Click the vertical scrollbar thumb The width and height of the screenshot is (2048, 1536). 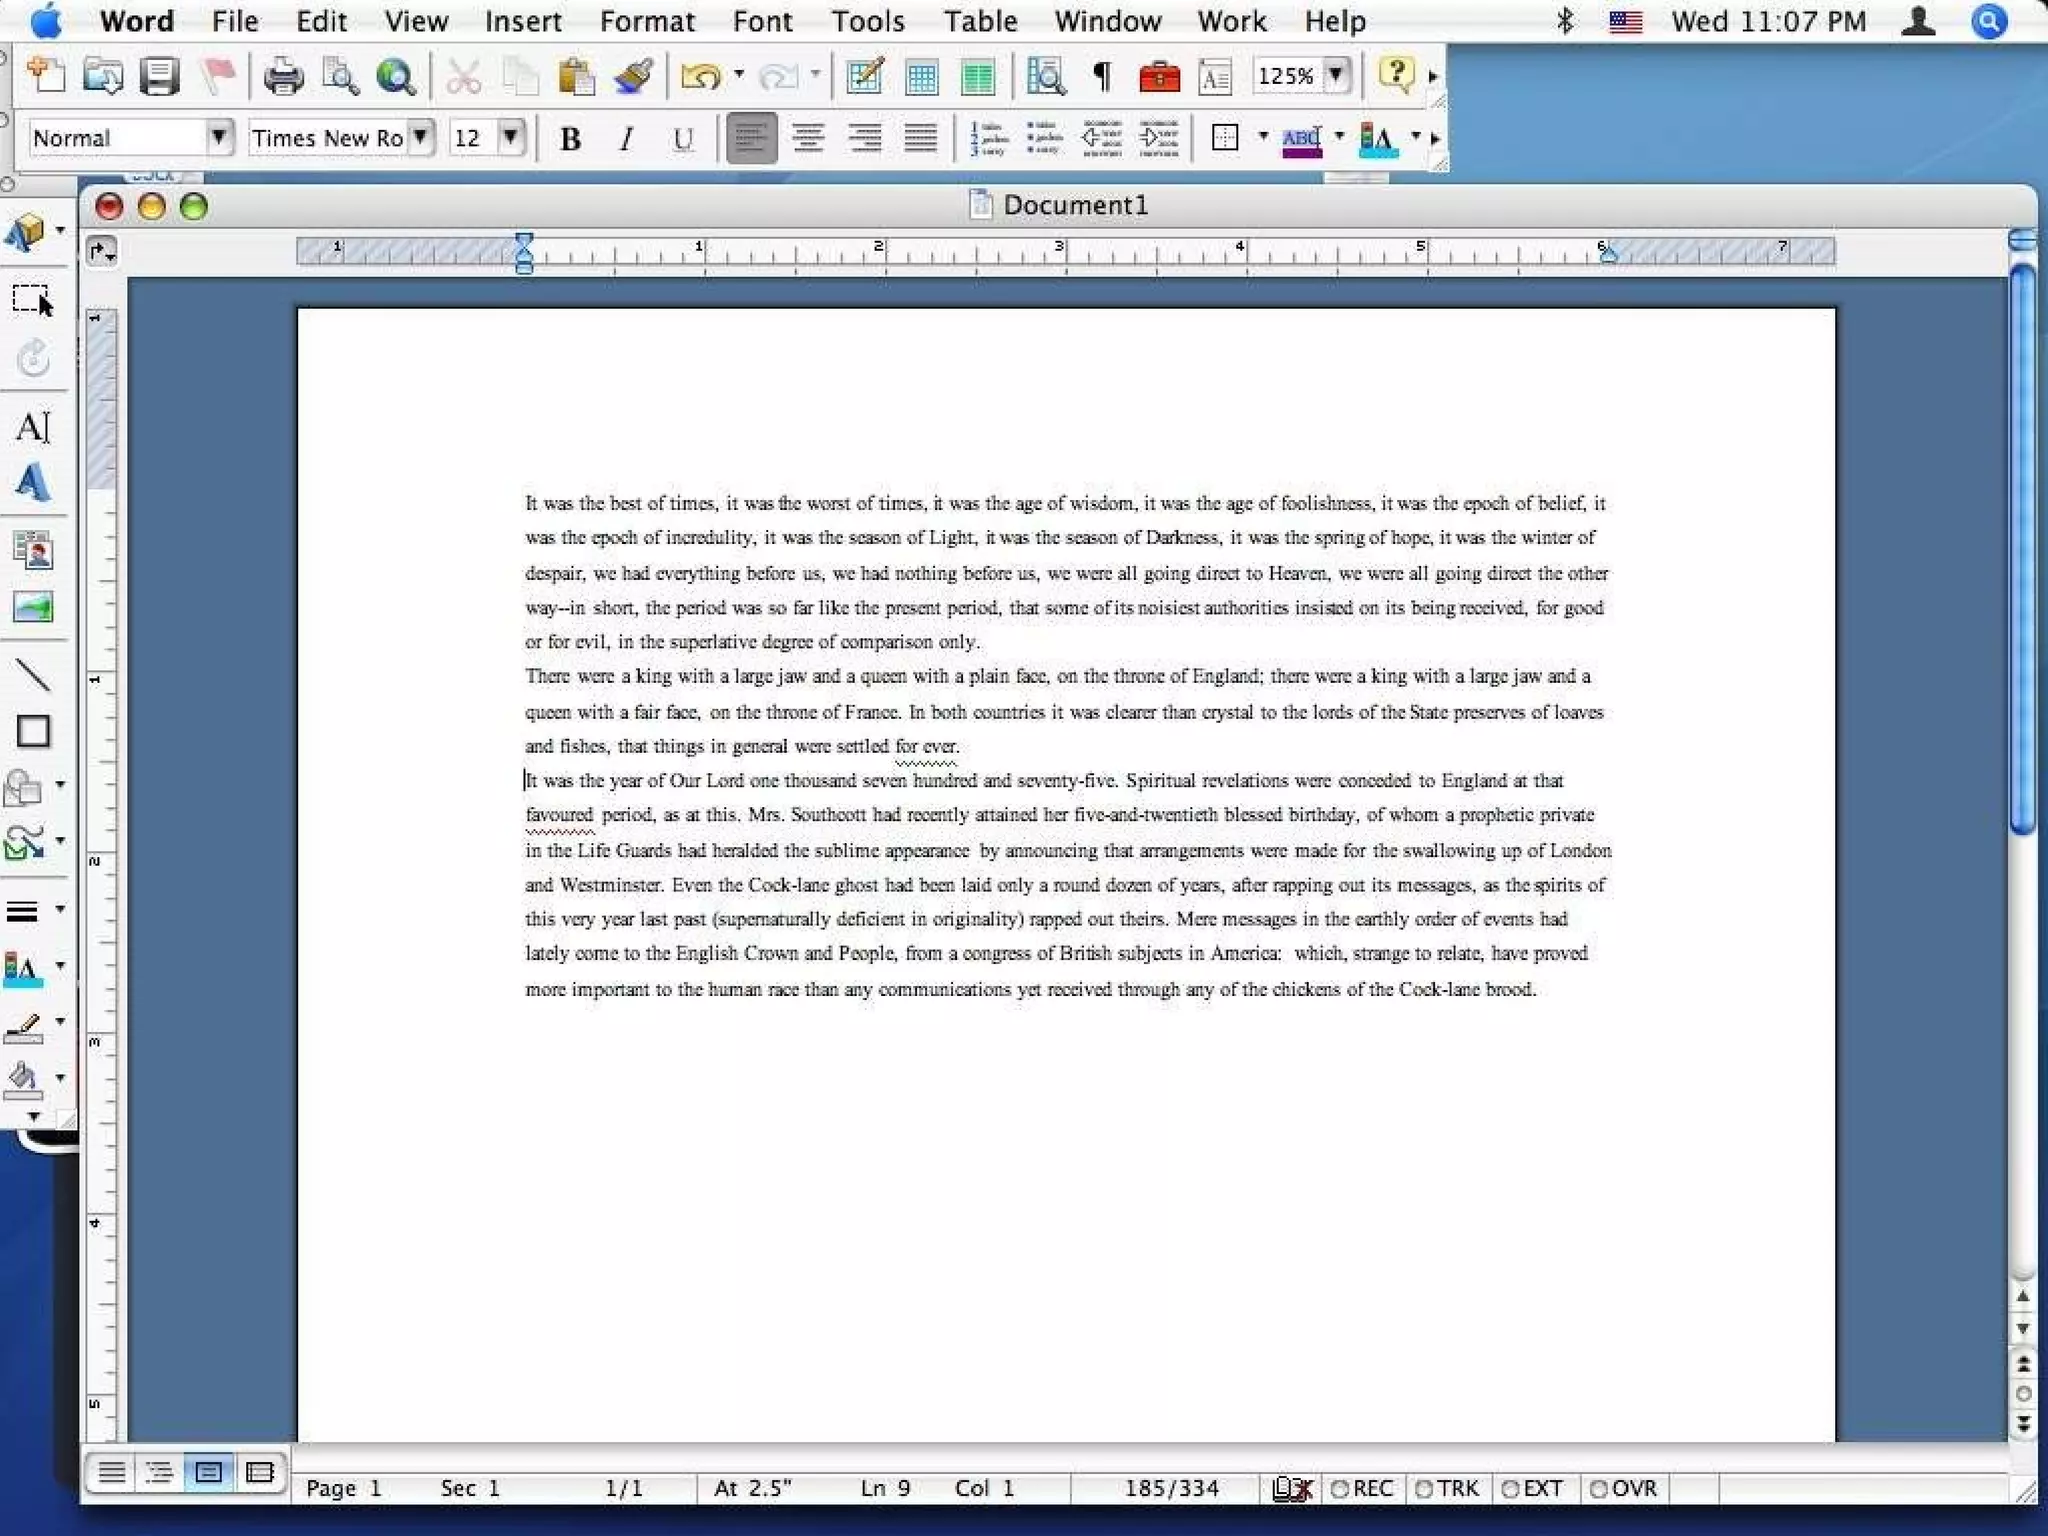click(x=2022, y=550)
